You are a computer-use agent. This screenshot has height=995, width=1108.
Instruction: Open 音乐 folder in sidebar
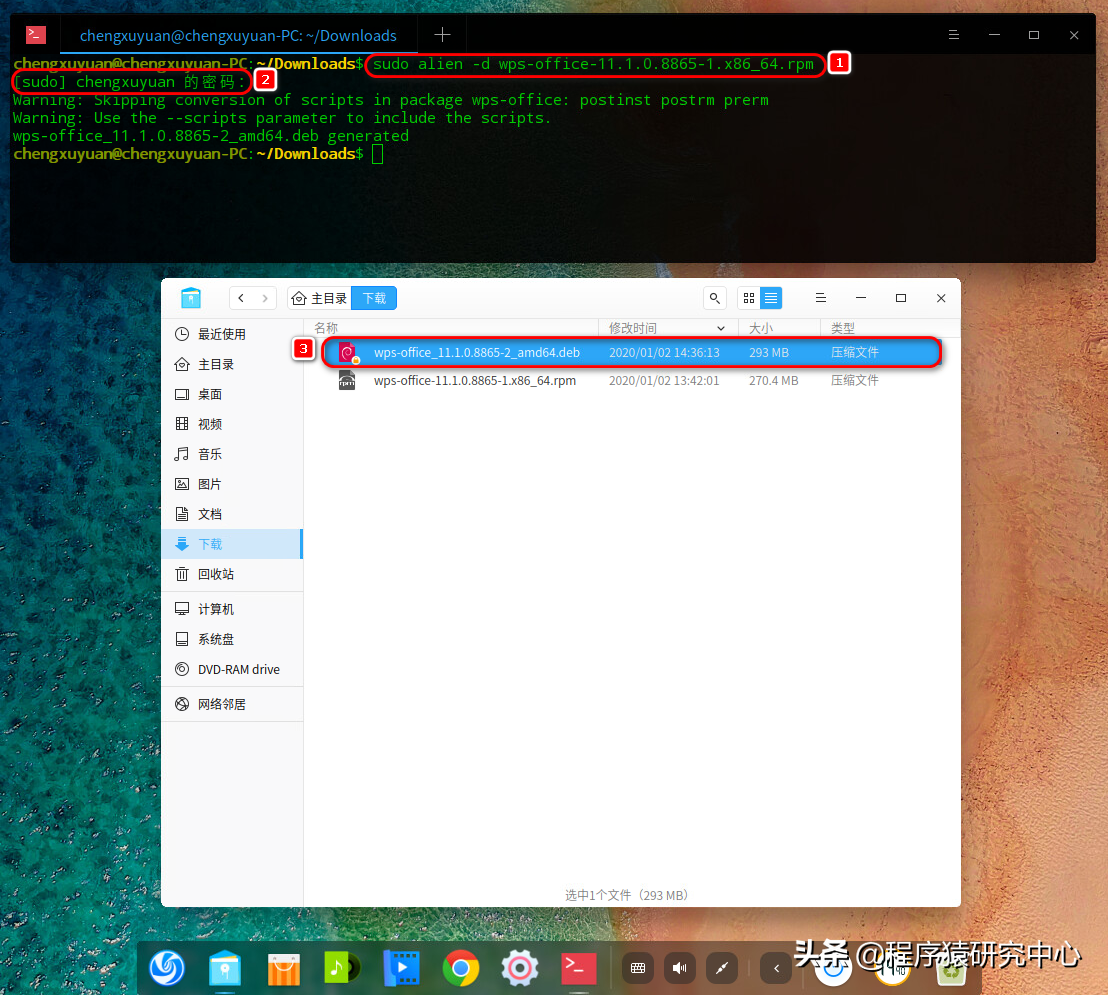(x=232, y=454)
